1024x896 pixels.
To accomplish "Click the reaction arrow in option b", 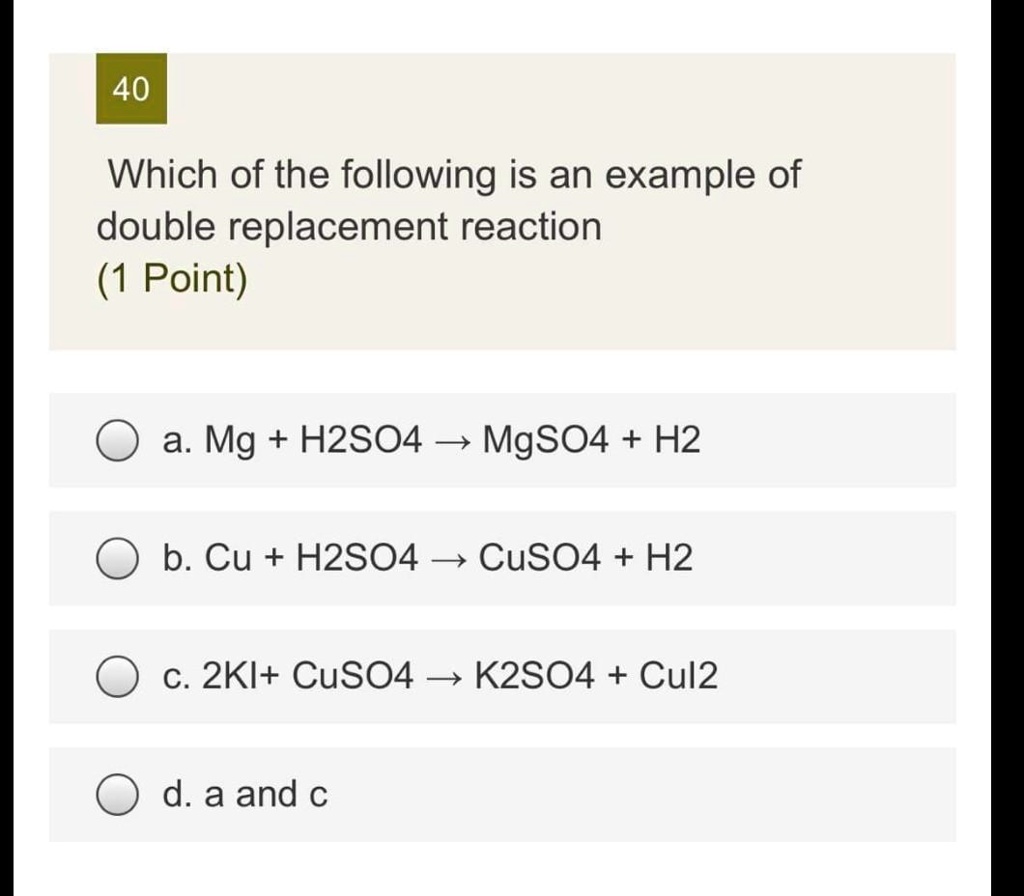I will point(448,559).
